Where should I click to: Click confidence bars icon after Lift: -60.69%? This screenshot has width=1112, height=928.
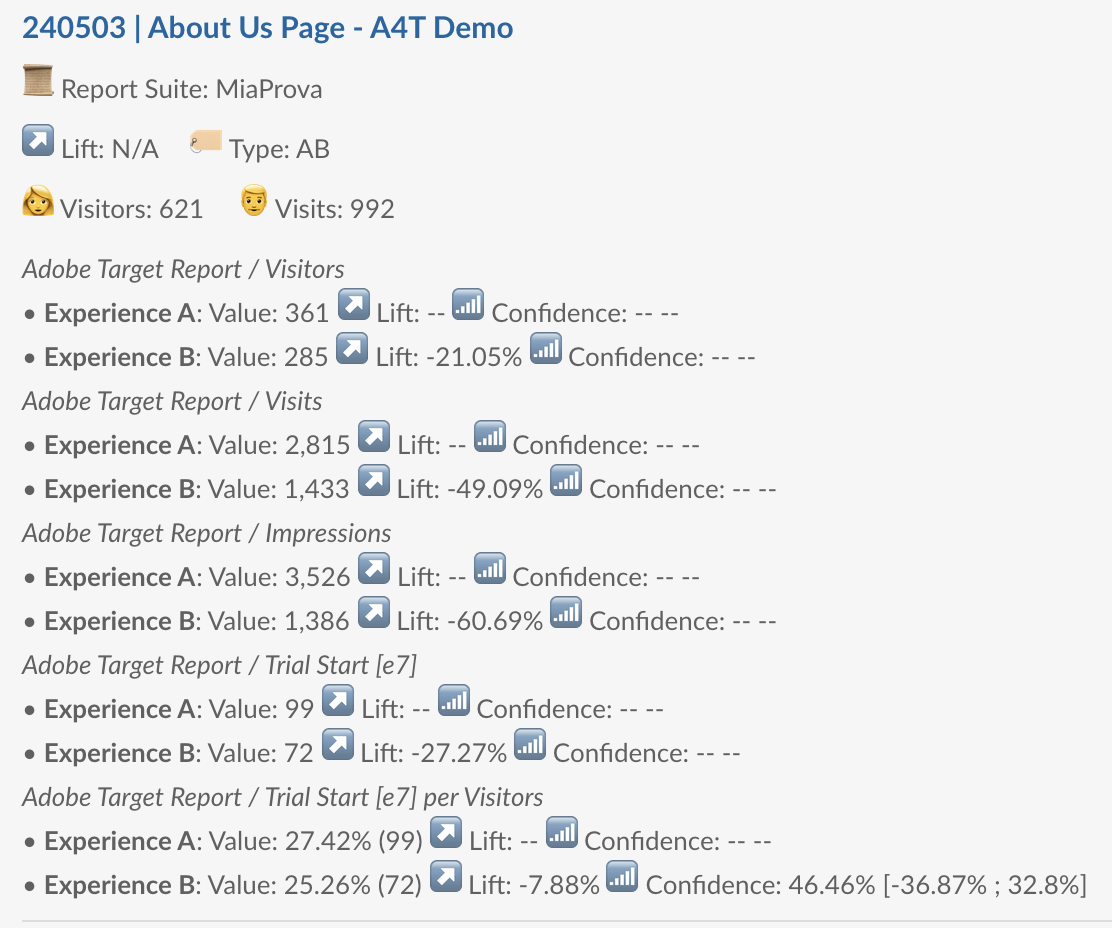pyautogui.click(x=566, y=613)
